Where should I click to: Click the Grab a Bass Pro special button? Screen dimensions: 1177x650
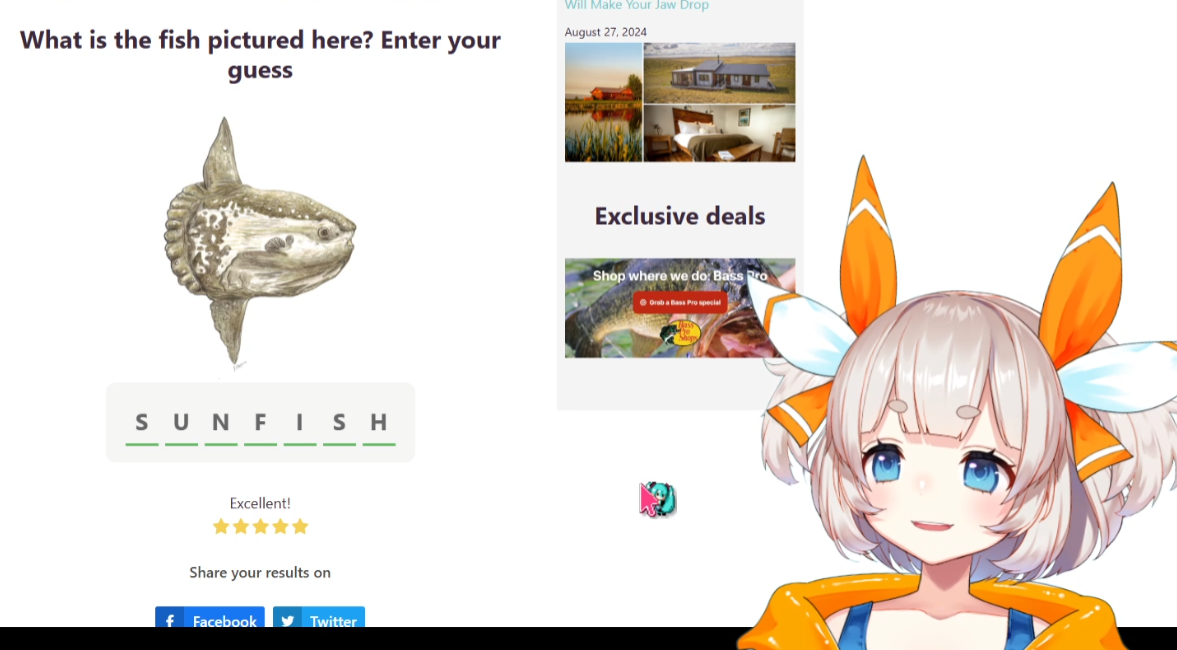click(x=680, y=302)
